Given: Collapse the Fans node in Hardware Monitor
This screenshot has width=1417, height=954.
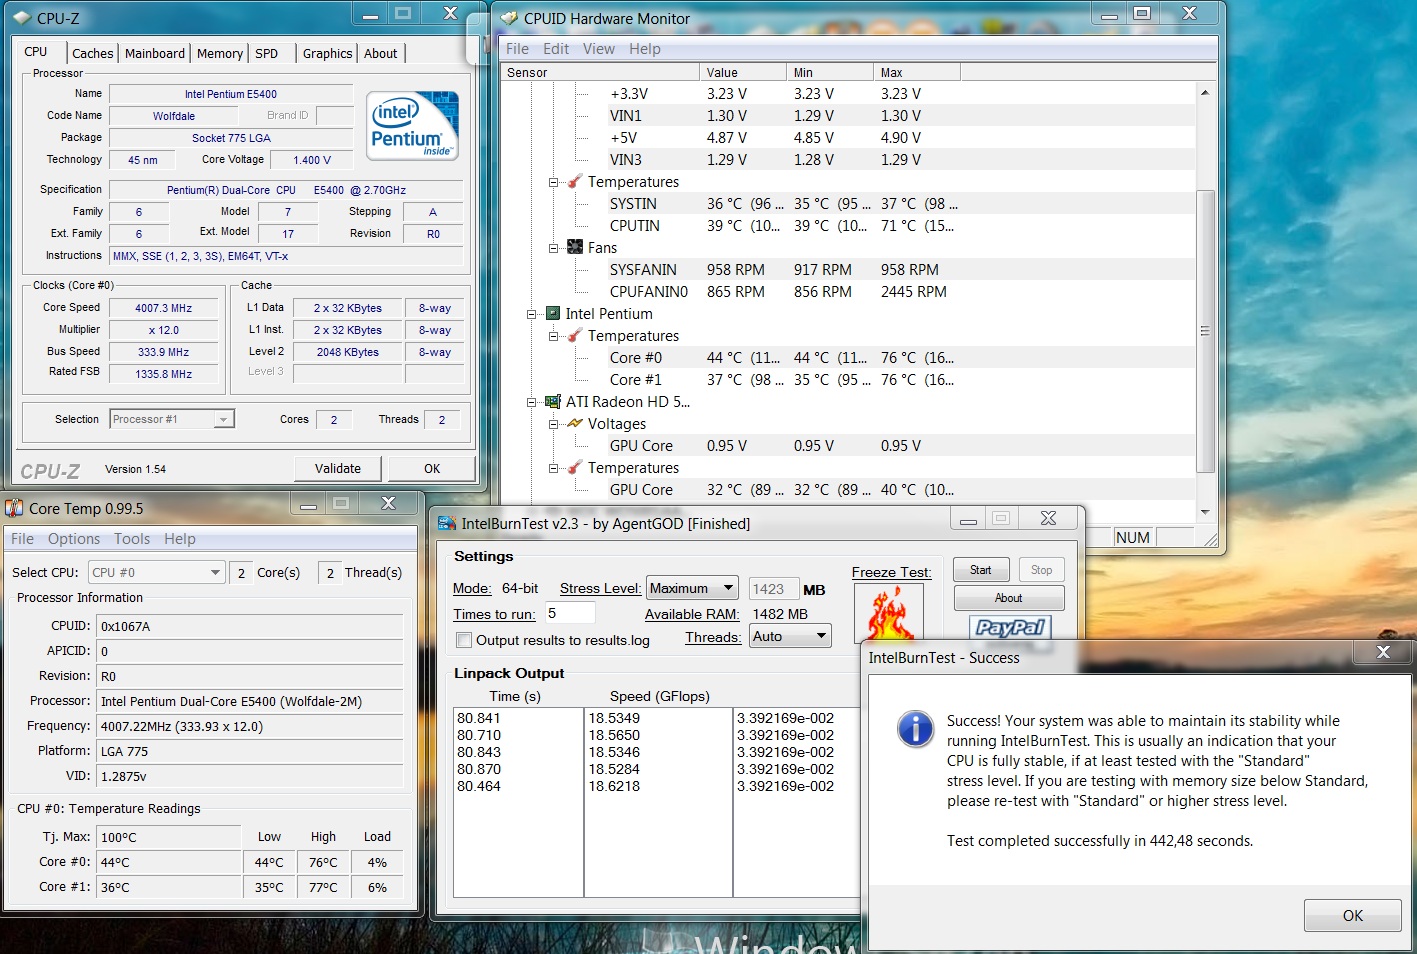Looking at the screenshot, I should (553, 248).
